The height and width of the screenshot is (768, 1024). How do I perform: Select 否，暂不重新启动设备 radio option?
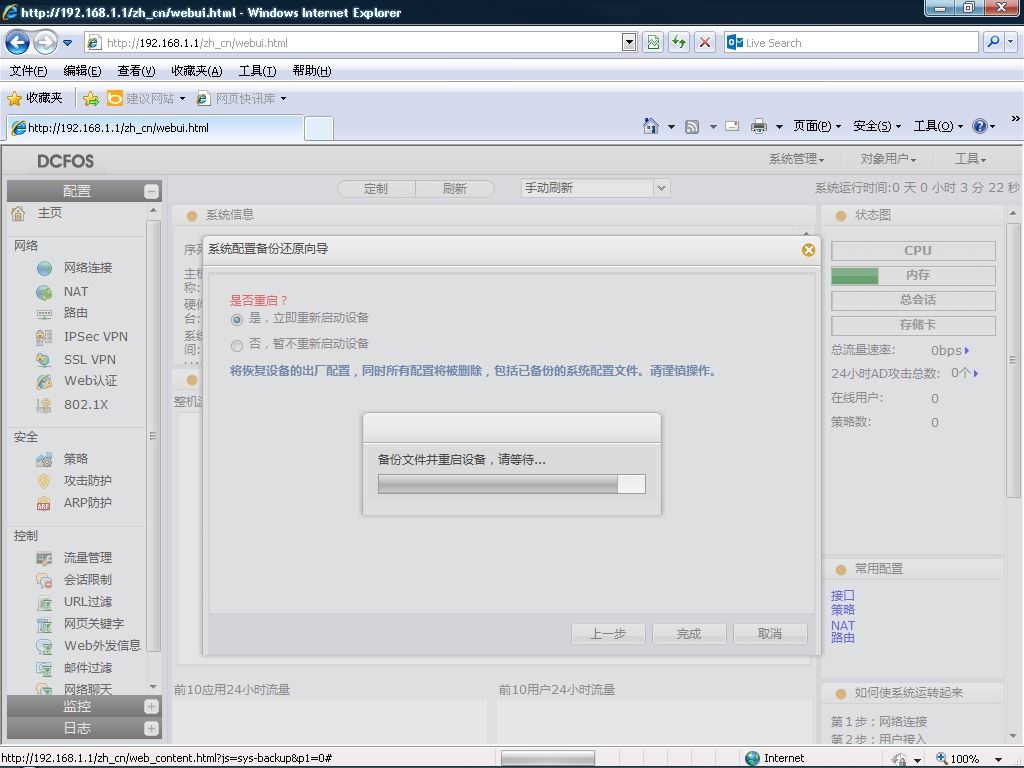(237, 345)
